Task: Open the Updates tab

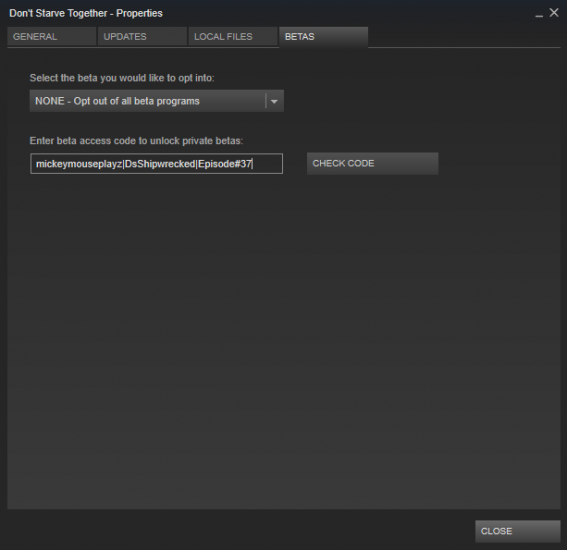Action: click(142, 37)
